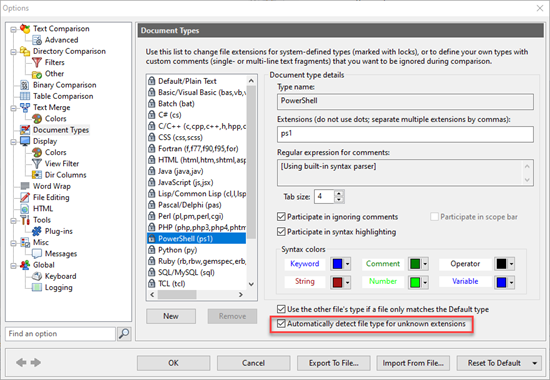Viewport: 550px width, 380px height.
Task: Click the Misc icon in tree
Action: (x=25, y=242)
